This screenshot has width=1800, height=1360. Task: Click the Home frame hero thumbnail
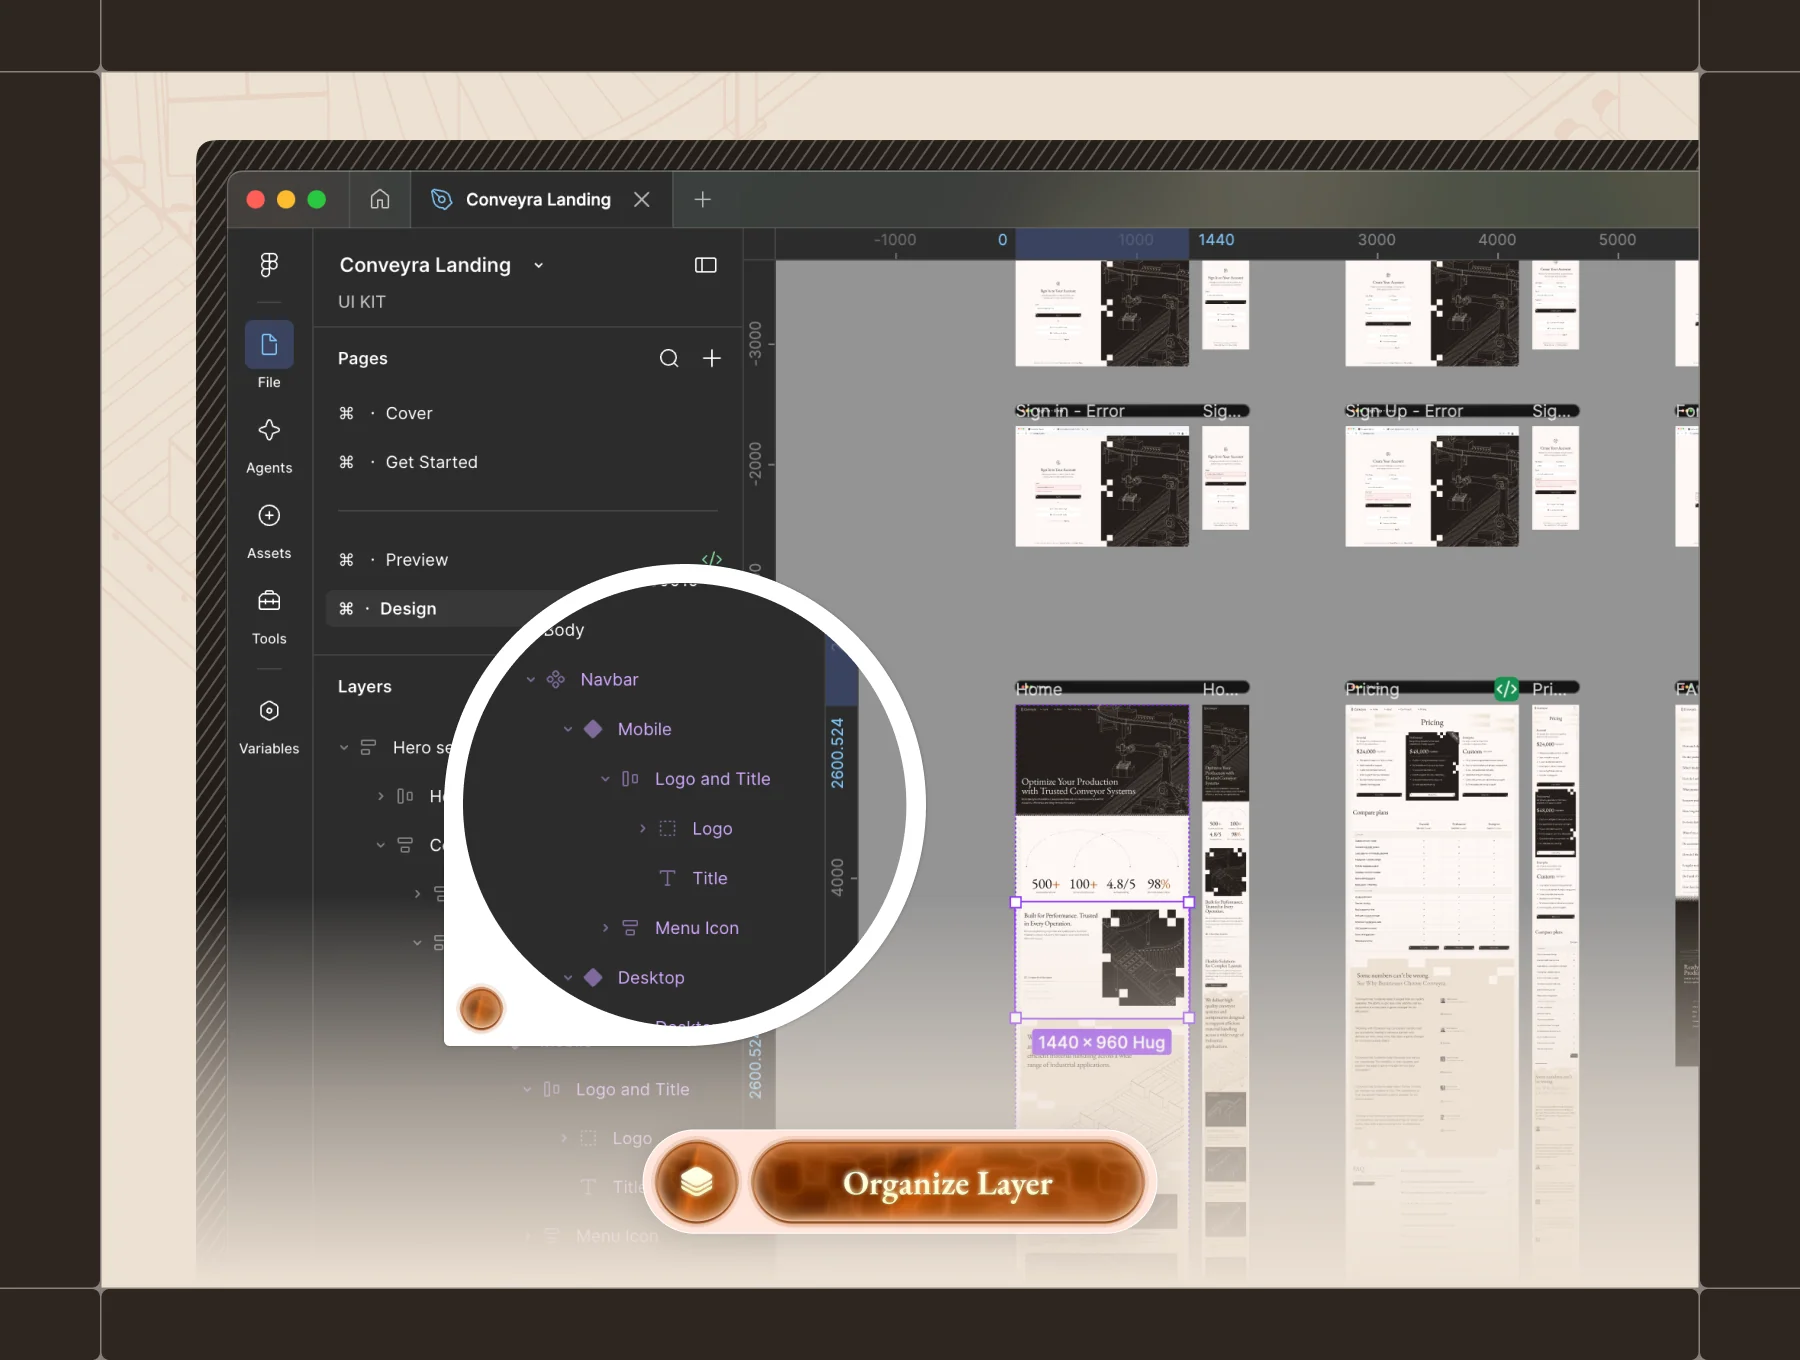click(1102, 760)
